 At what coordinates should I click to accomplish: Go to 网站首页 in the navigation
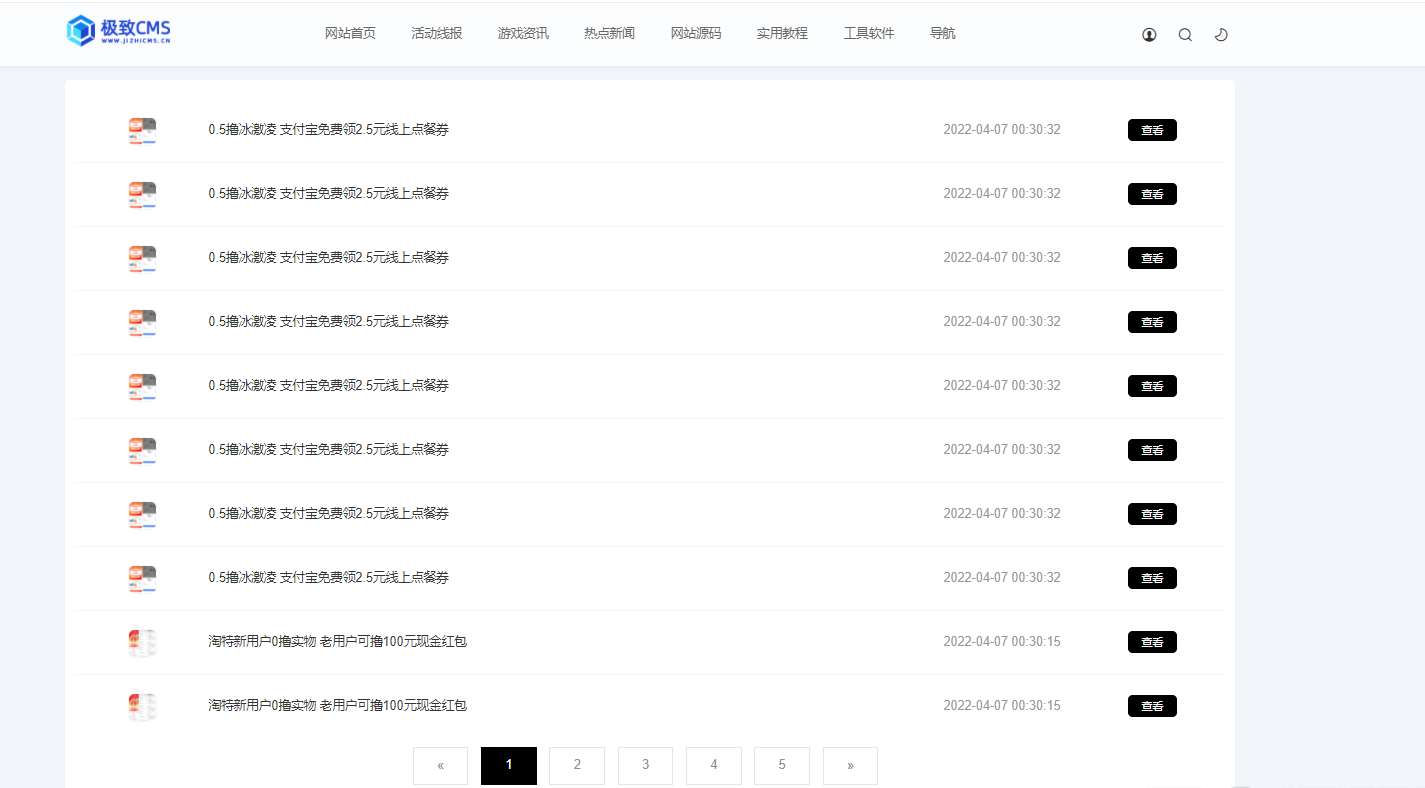(350, 33)
